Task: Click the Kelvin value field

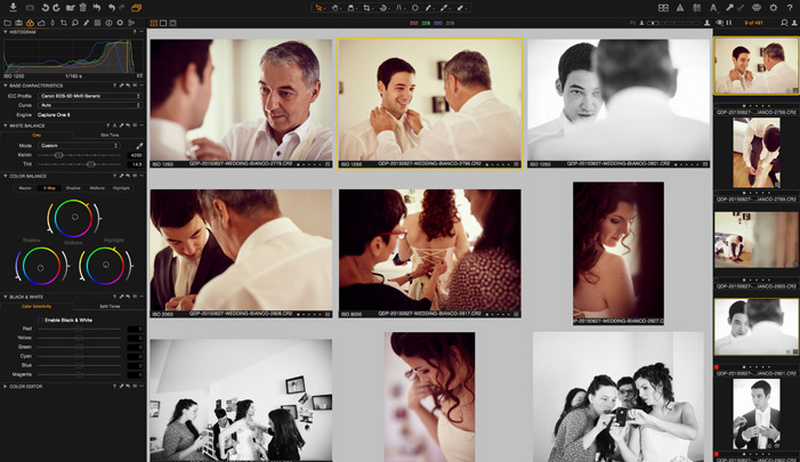Action: (x=135, y=155)
